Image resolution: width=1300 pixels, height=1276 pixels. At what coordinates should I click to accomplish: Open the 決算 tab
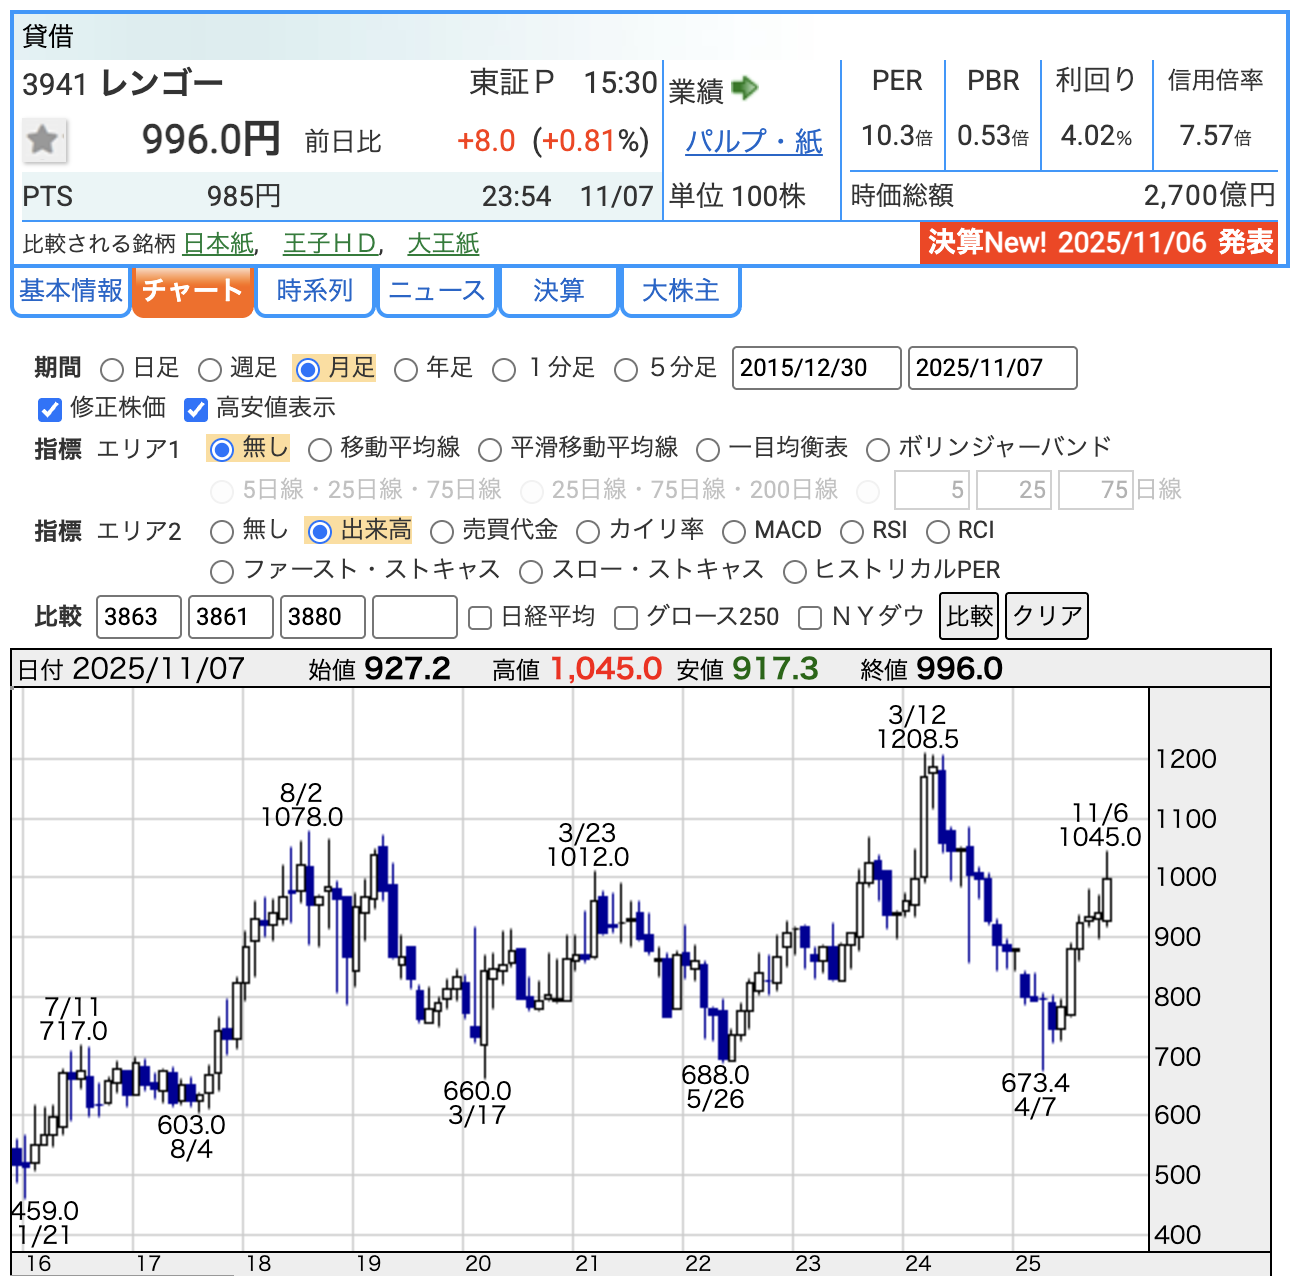point(558,291)
